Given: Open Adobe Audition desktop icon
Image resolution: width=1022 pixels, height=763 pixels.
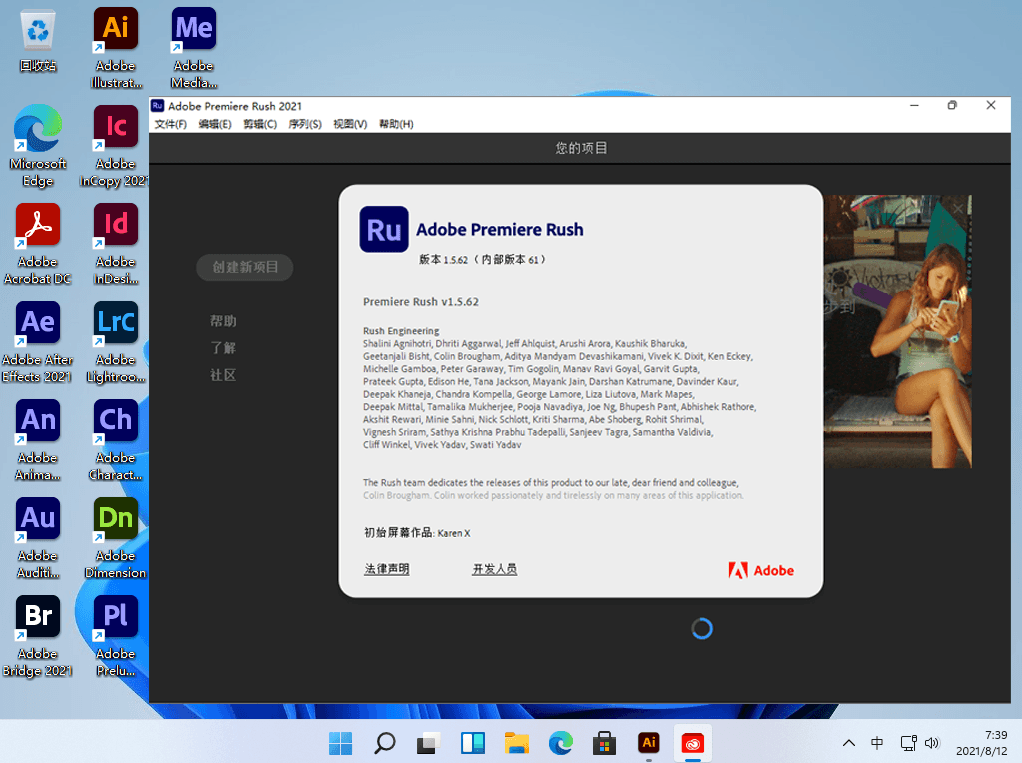Looking at the screenshot, I should click(x=38, y=538).
